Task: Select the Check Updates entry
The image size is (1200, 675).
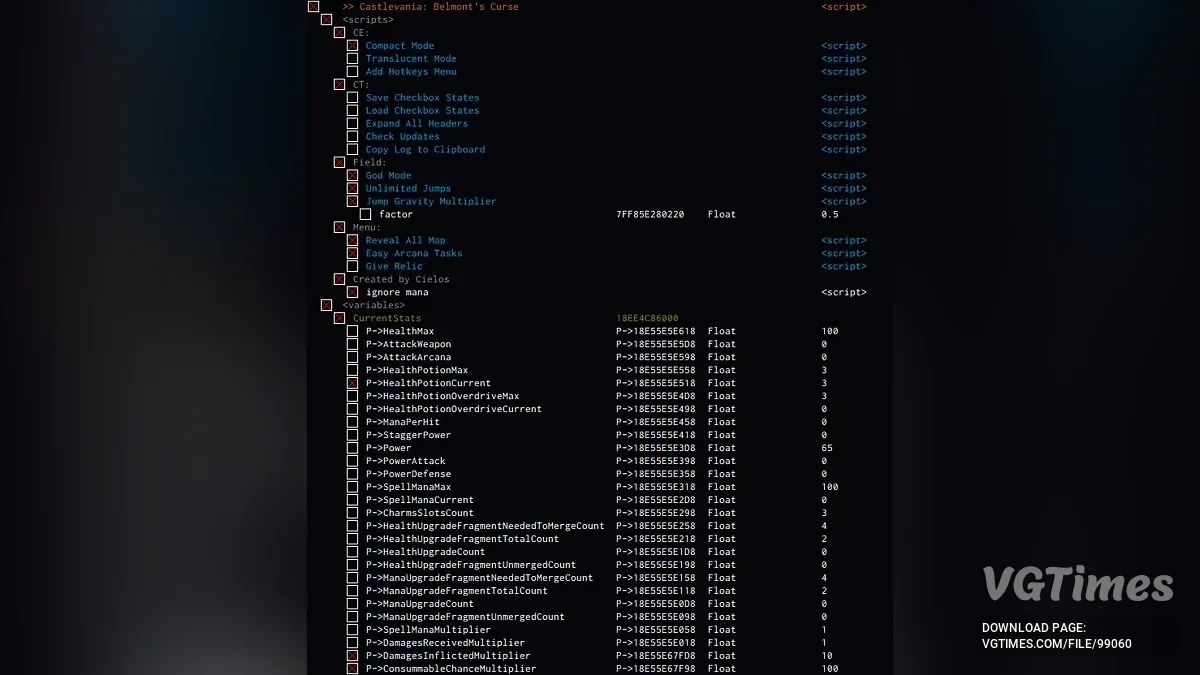Action: tap(403, 137)
